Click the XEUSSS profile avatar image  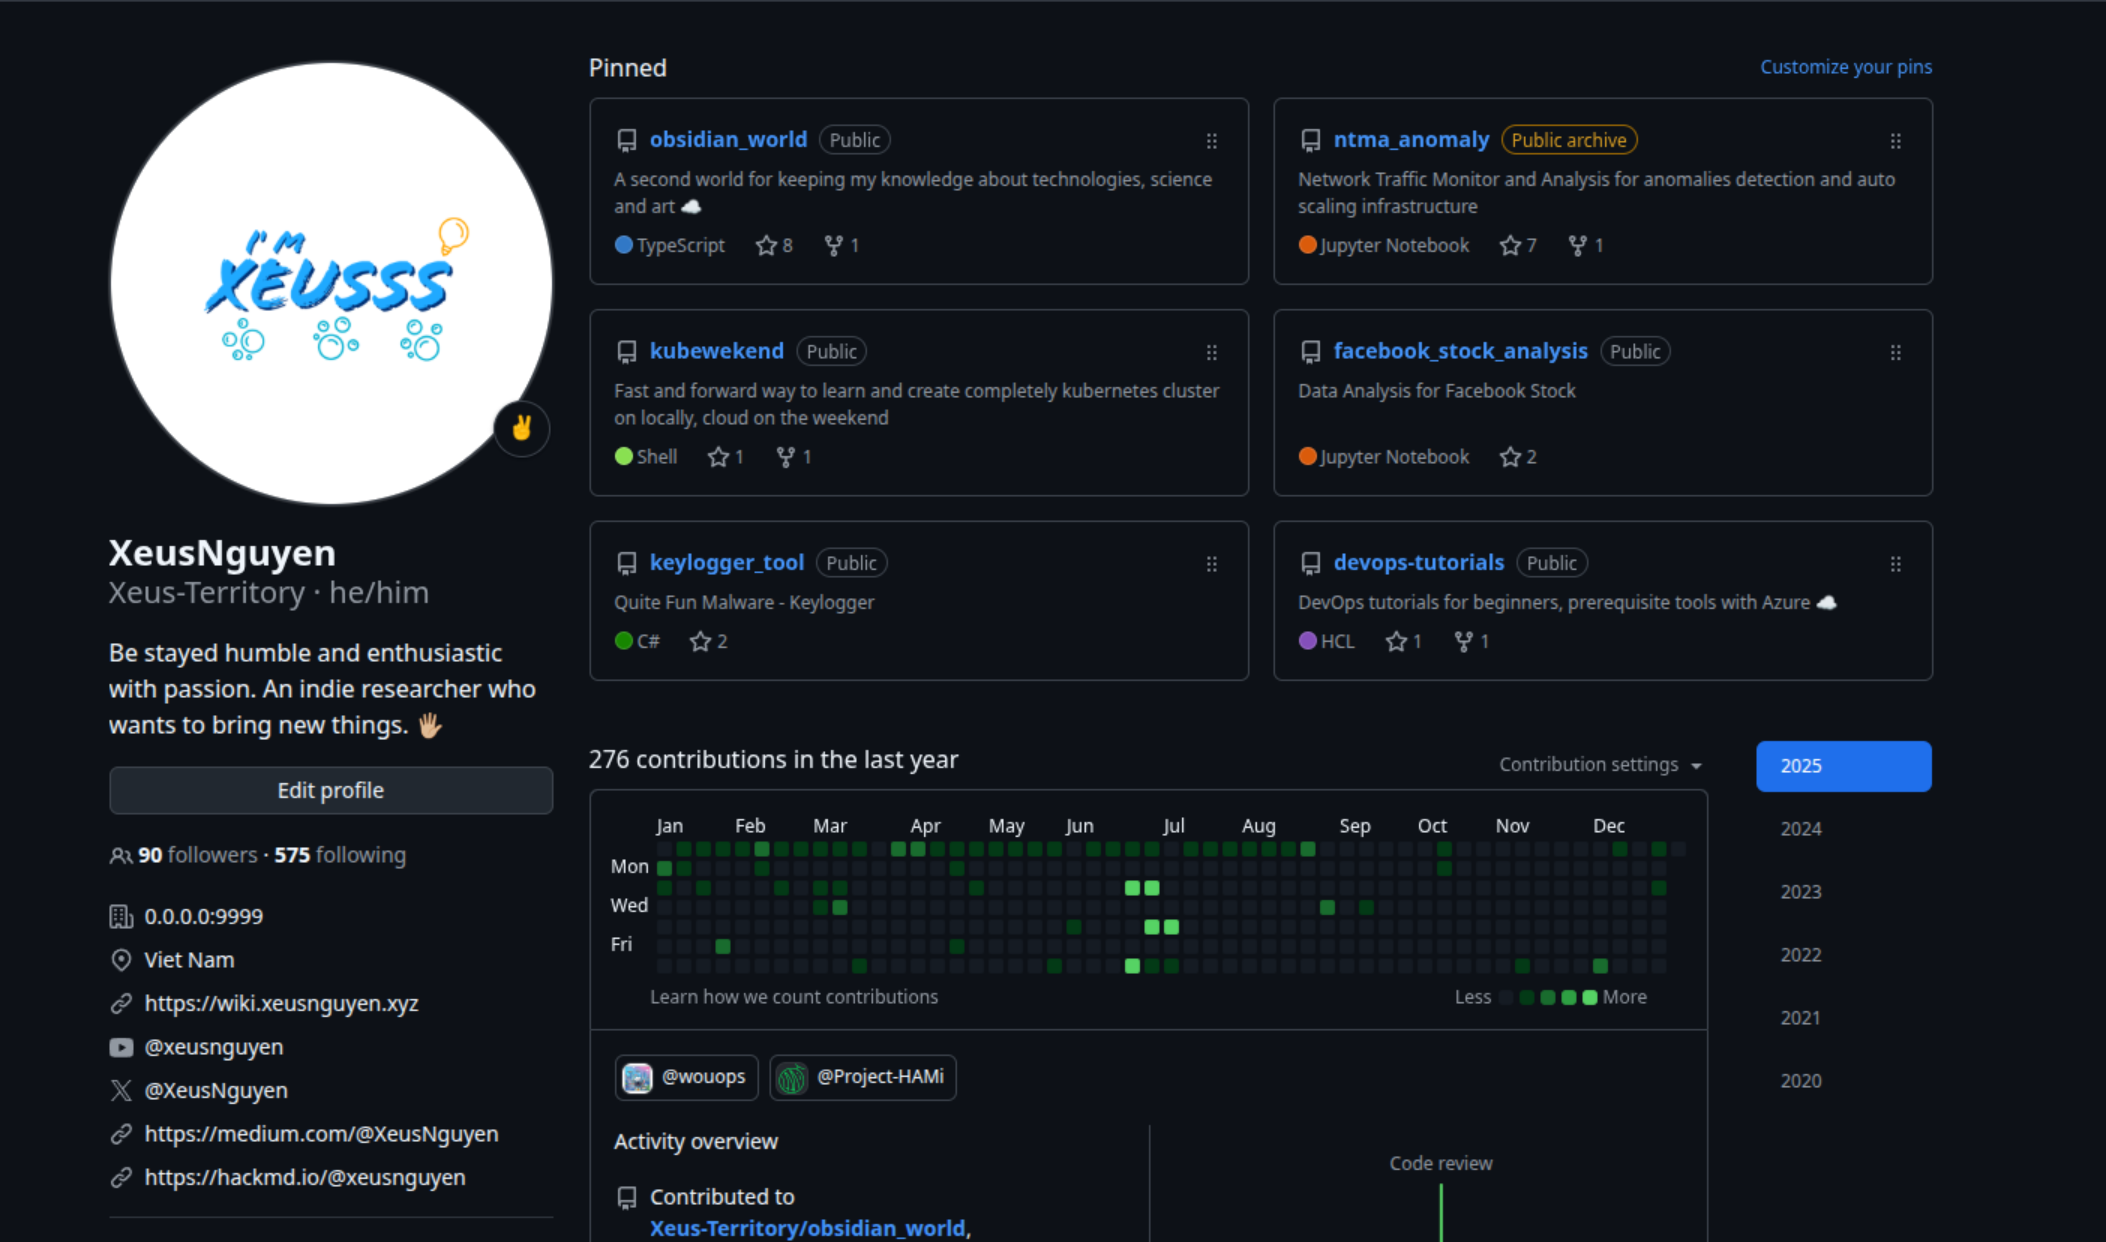coord(330,283)
